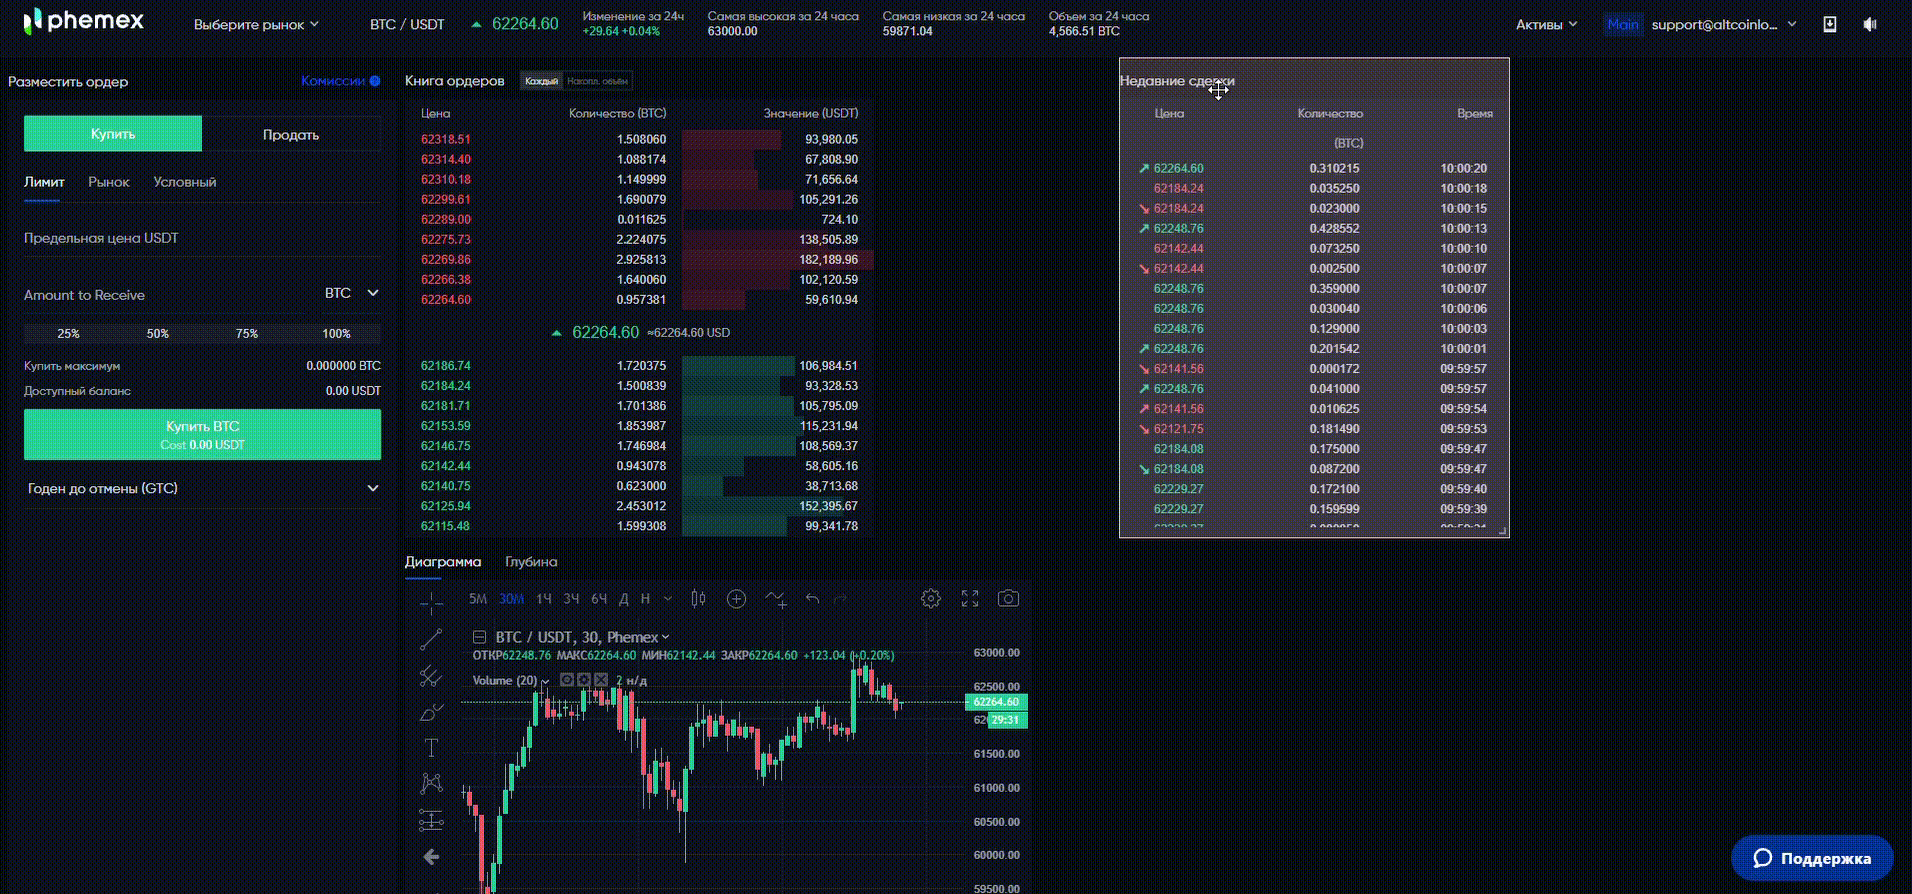
Task: Open the Активы assets dropdown
Action: point(1546,24)
